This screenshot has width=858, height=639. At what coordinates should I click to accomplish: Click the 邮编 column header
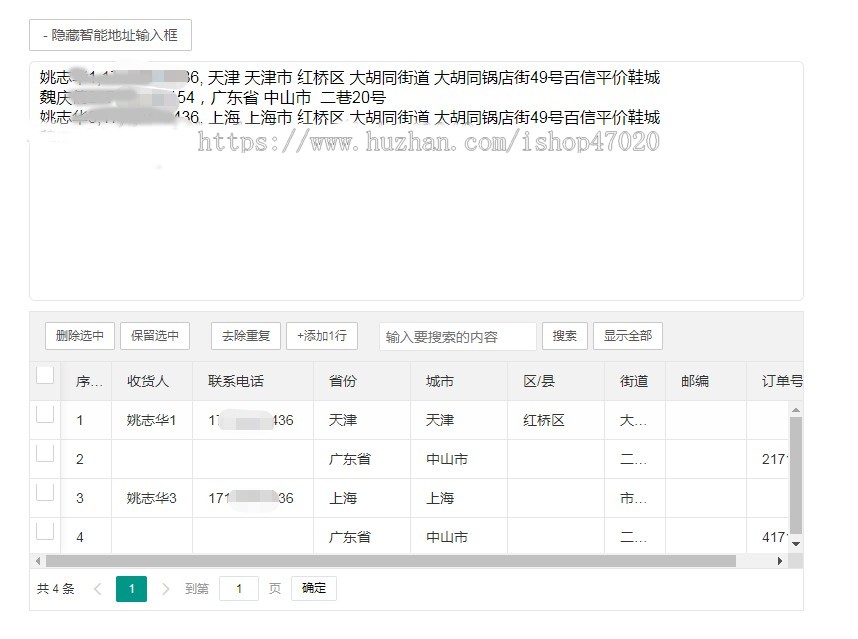(x=705, y=381)
